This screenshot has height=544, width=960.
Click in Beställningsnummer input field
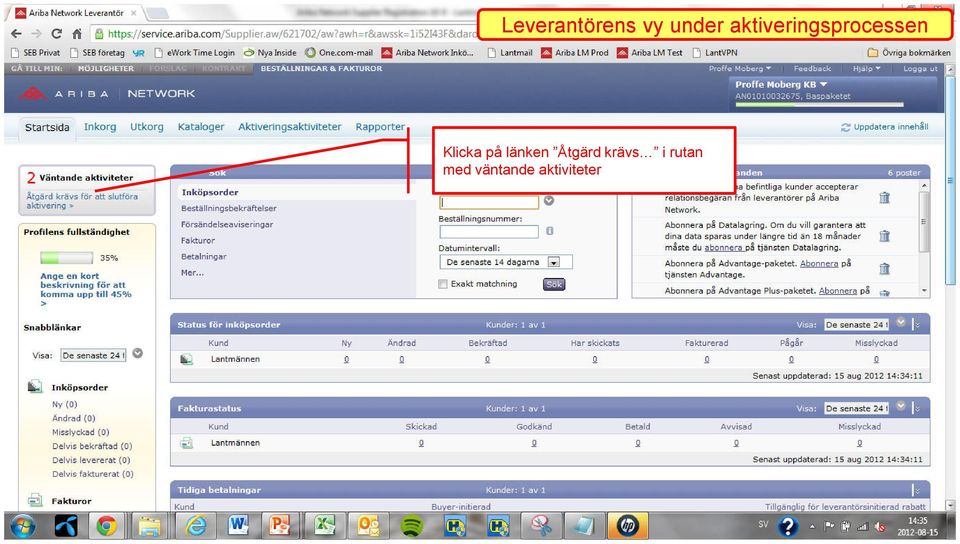489,231
